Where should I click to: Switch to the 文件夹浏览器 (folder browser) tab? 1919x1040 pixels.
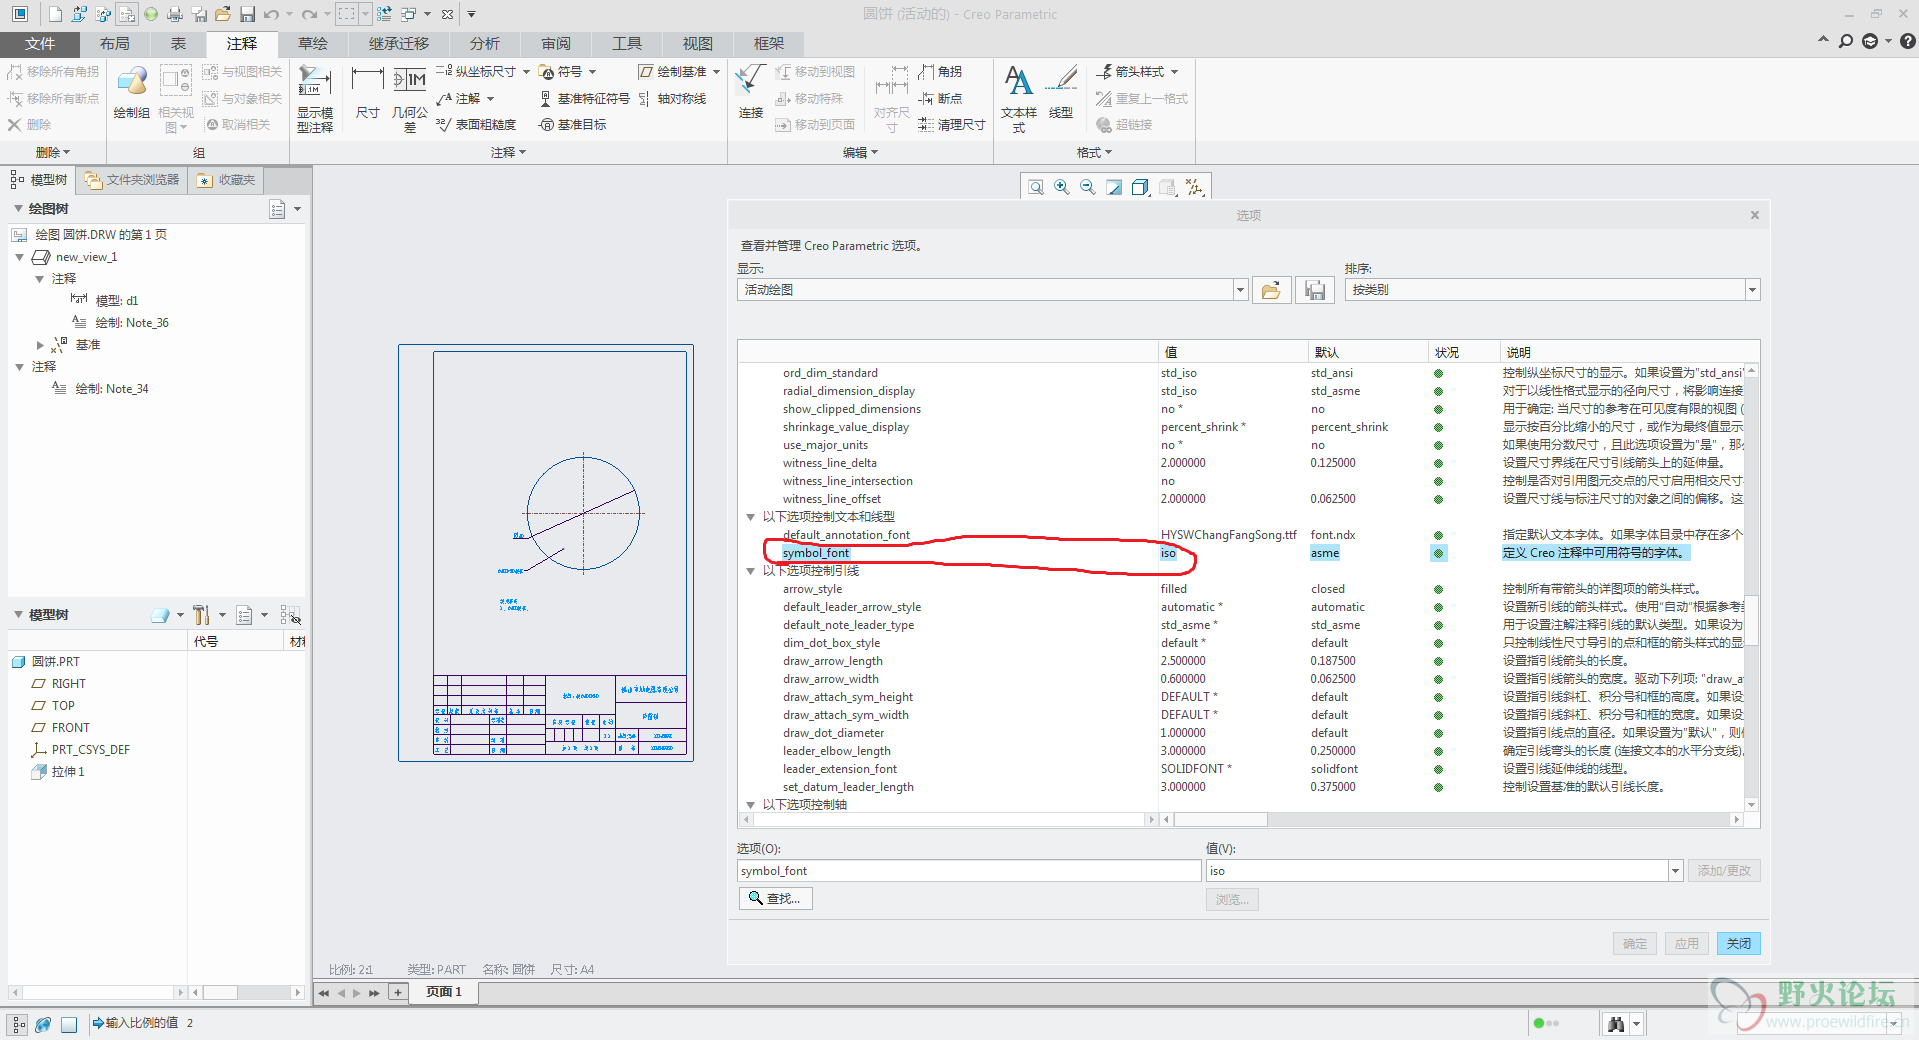(132, 180)
